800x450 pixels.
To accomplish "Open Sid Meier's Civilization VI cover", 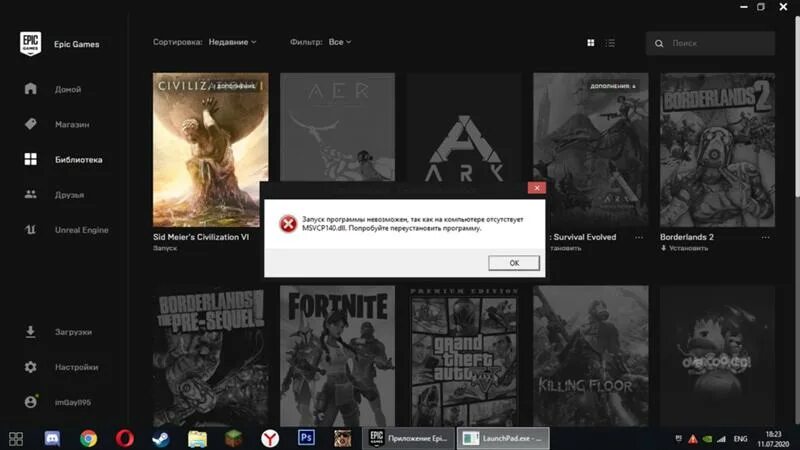I will [210, 149].
